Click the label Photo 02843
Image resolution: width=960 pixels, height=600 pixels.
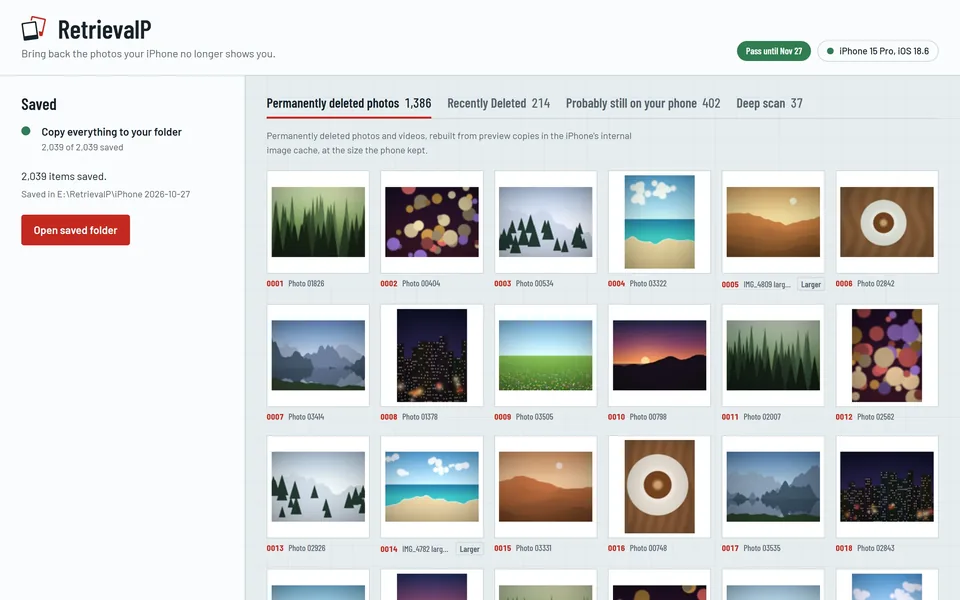pos(876,548)
